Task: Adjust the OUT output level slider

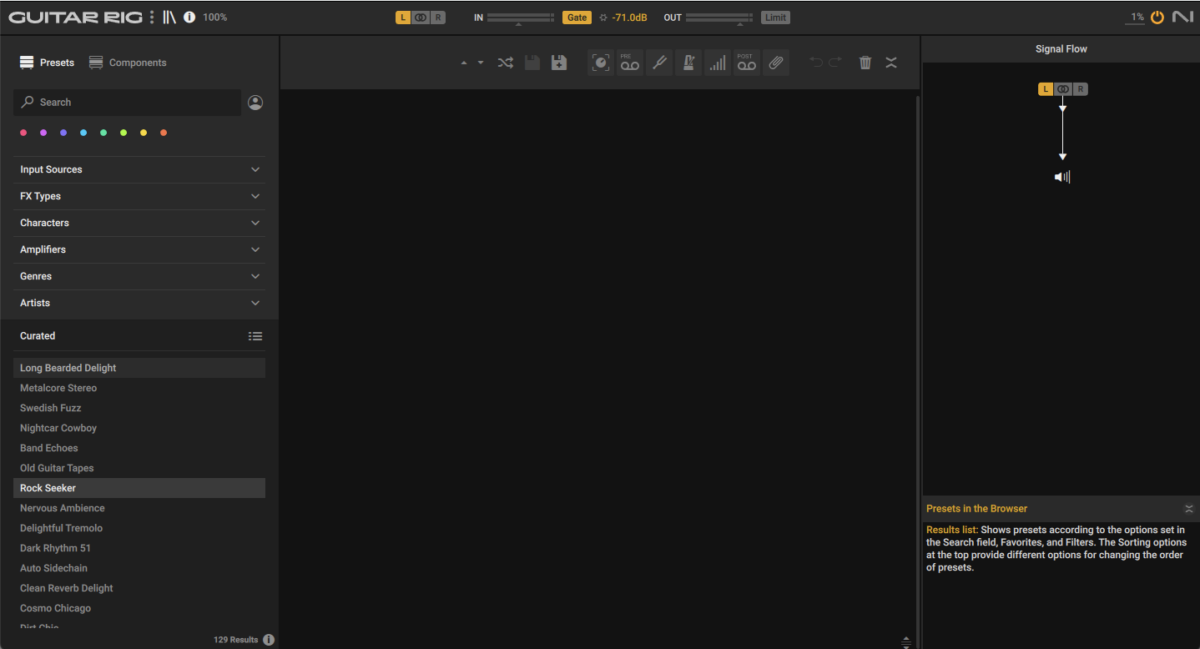Action: (x=720, y=18)
